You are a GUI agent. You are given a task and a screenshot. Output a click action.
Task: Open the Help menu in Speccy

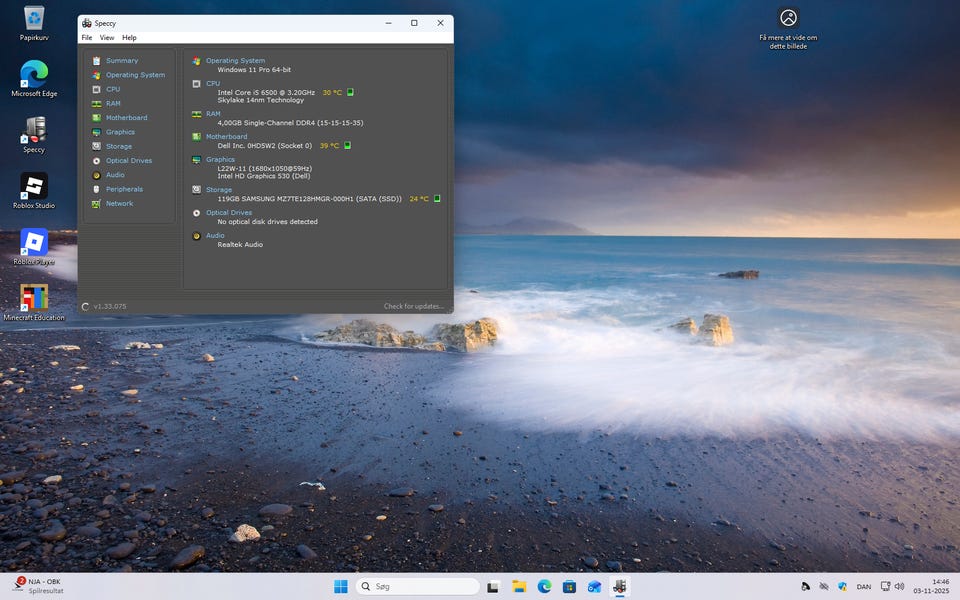click(129, 38)
